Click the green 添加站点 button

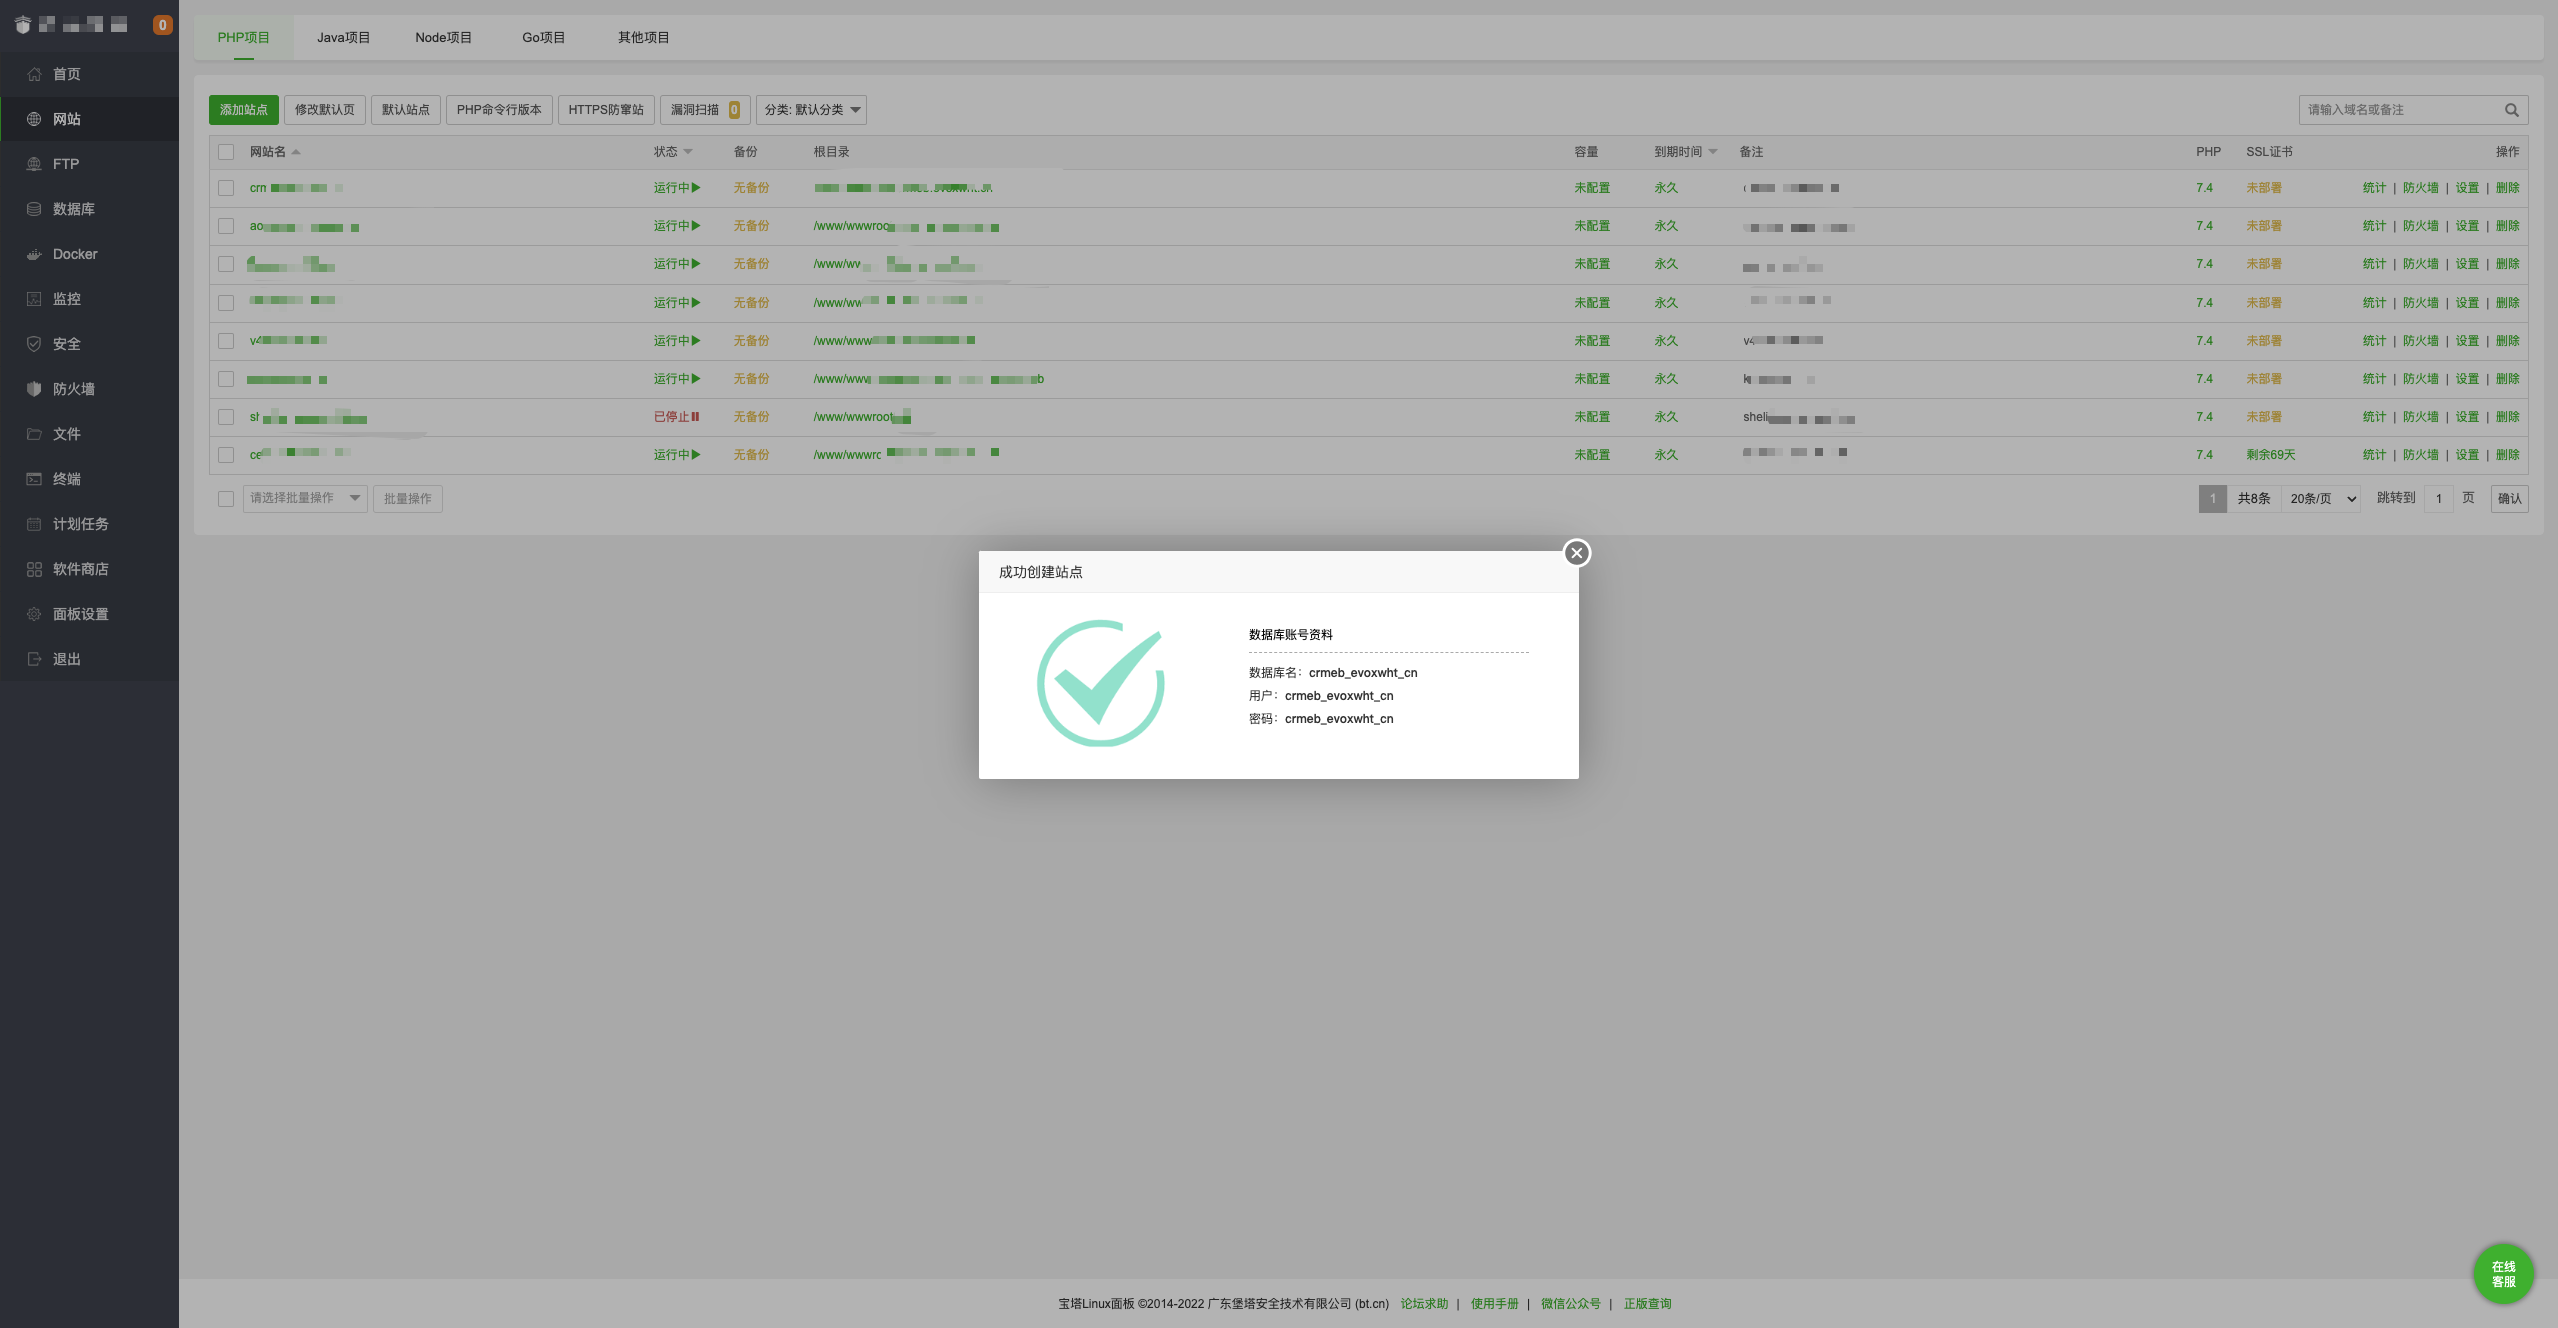[243, 110]
